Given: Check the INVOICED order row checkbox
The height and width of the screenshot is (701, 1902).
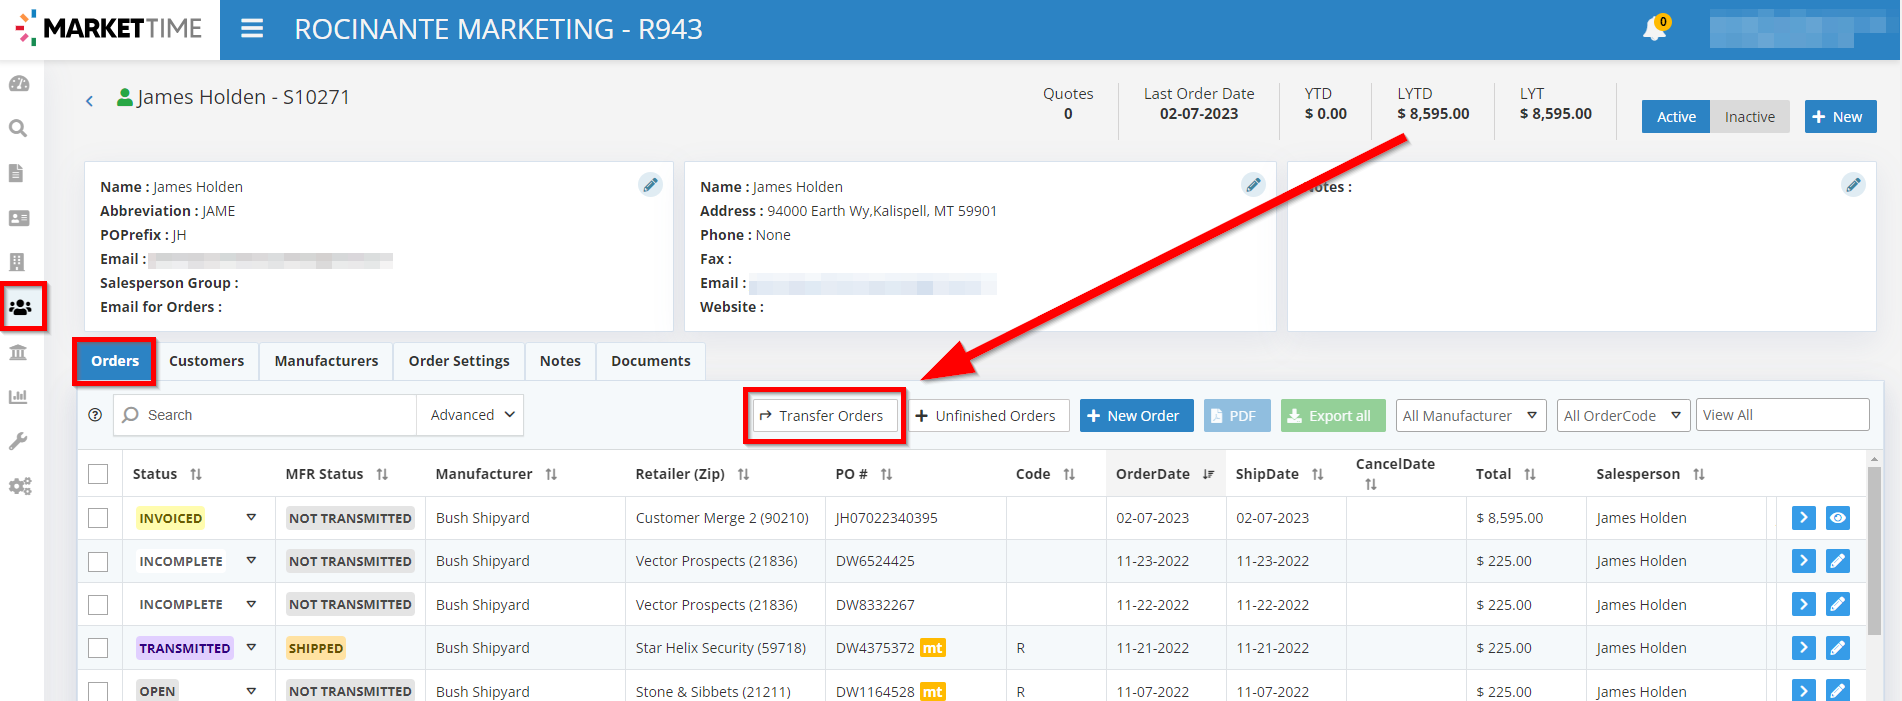Looking at the screenshot, I should [98, 518].
